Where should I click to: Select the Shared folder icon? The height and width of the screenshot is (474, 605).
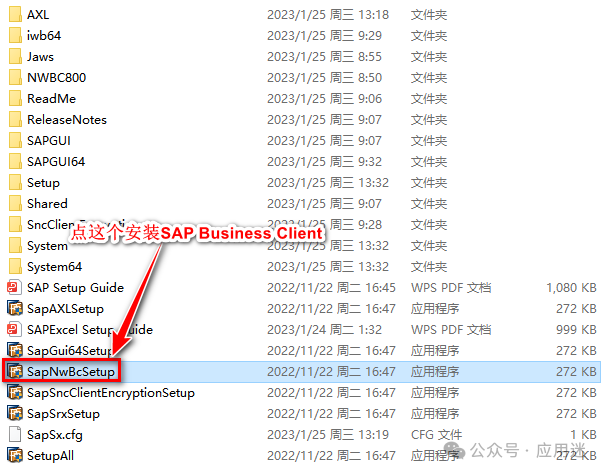coord(15,203)
